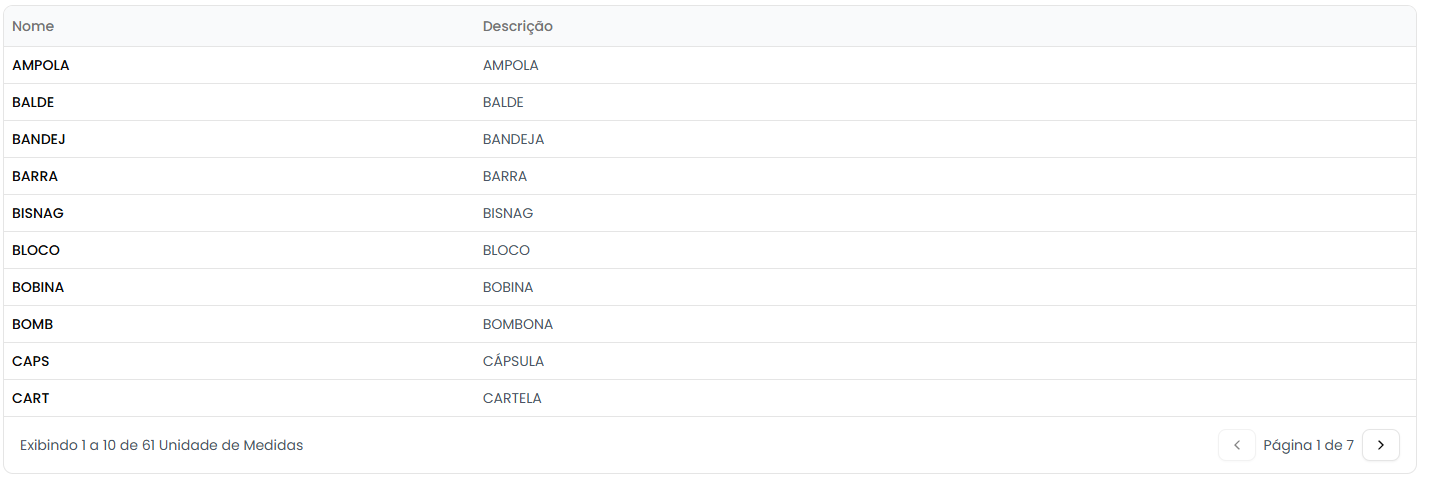Click the Nome column header
The height and width of the screenshot is (478, 1430).
coord(33,26)
